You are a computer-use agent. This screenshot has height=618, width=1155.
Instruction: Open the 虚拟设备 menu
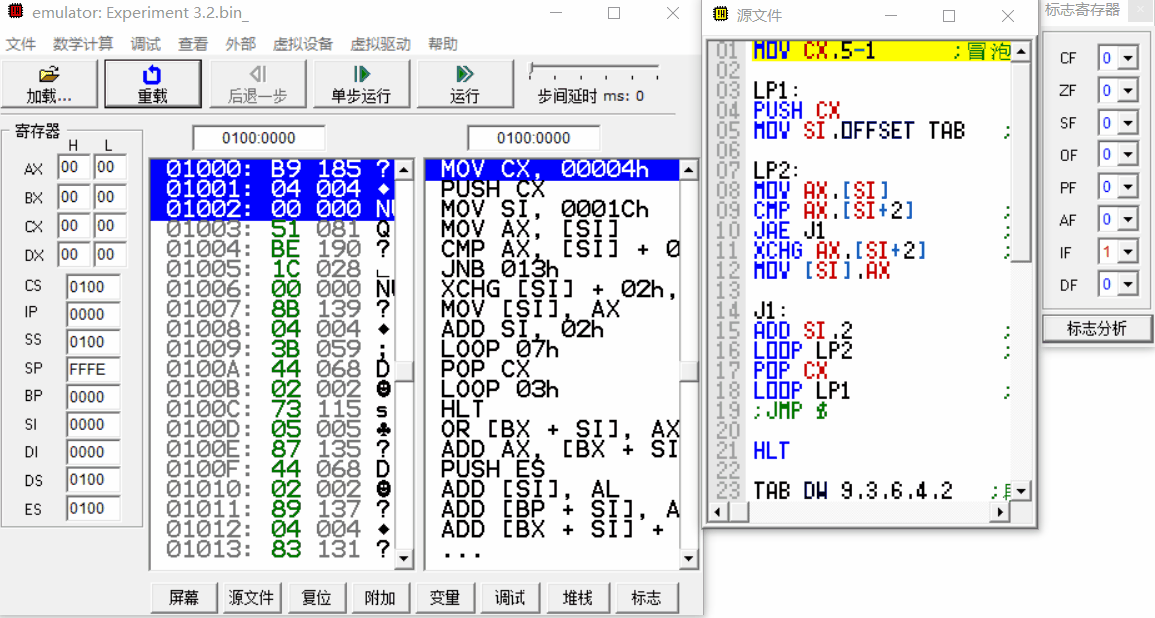[x=302, y=44]
